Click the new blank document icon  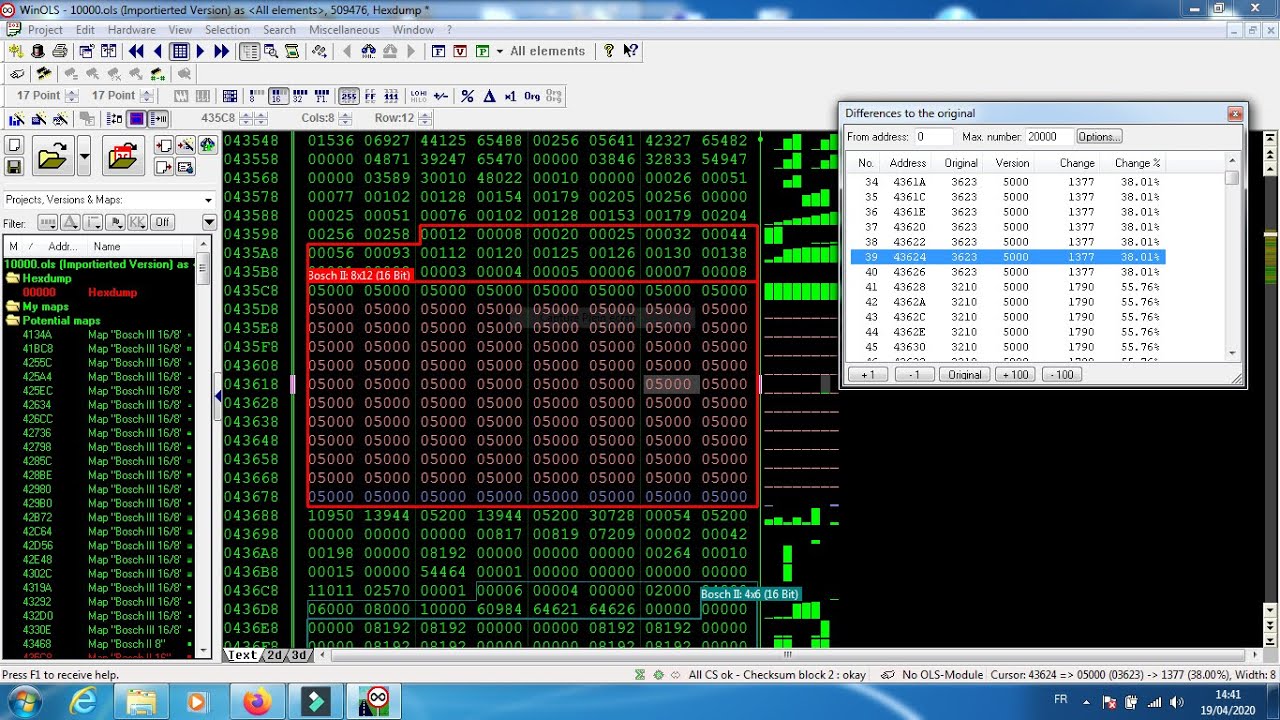pos(14,145)
